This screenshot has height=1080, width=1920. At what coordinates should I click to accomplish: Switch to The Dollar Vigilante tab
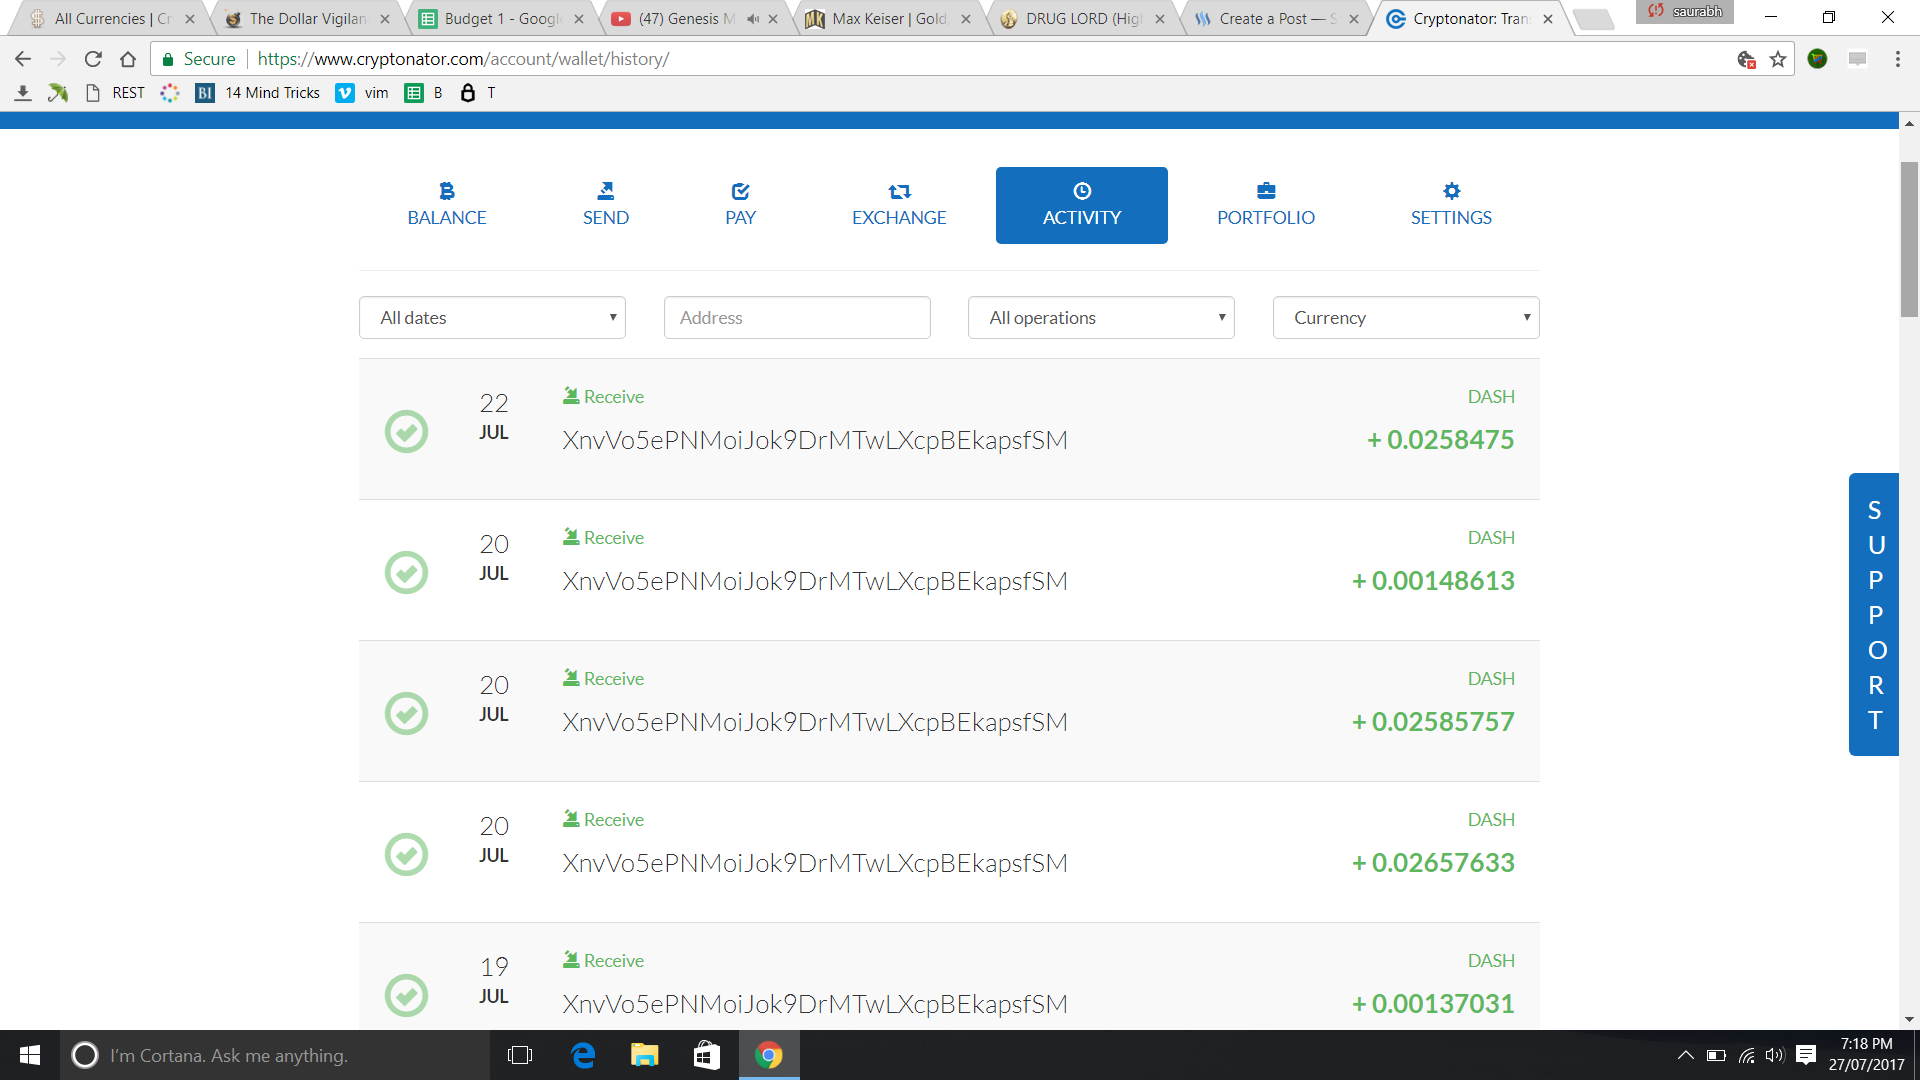point(305,19)
